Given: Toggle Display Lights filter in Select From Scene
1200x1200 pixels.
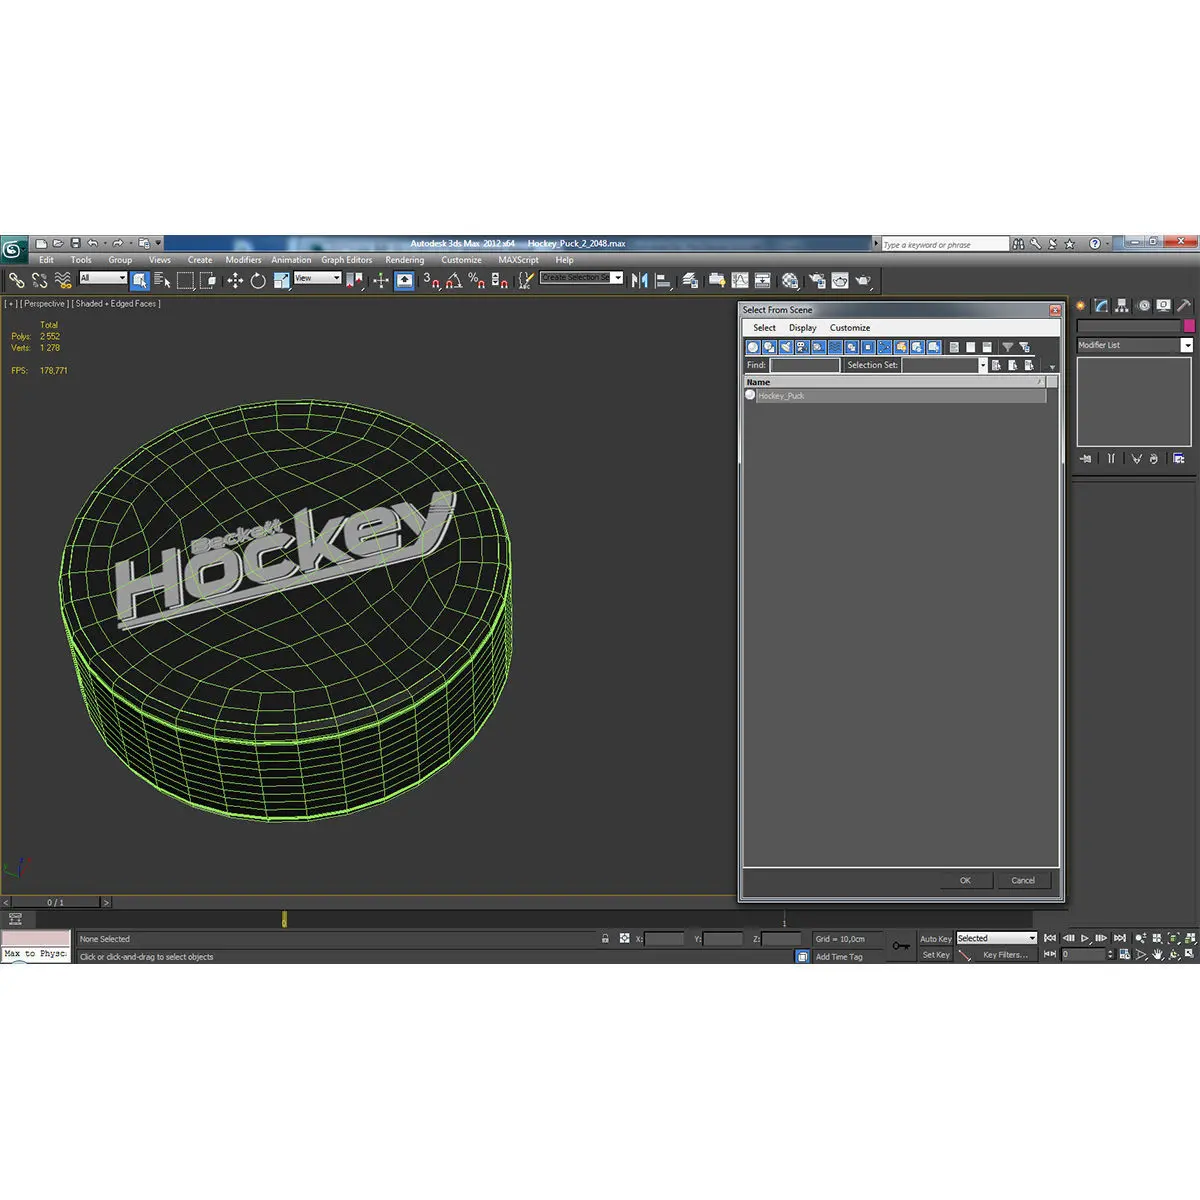Looking at the screenshot, I should (x=785, y=347).
